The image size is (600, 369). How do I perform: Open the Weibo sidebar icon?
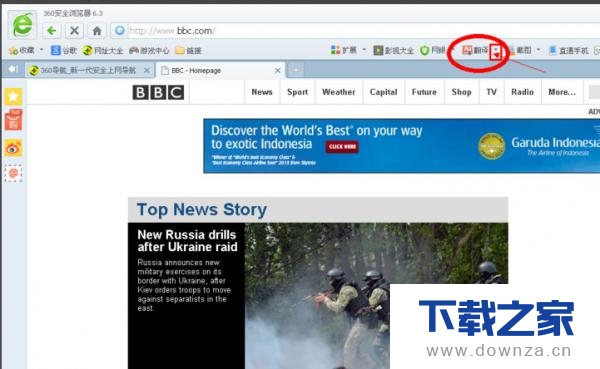click(13, 149)
